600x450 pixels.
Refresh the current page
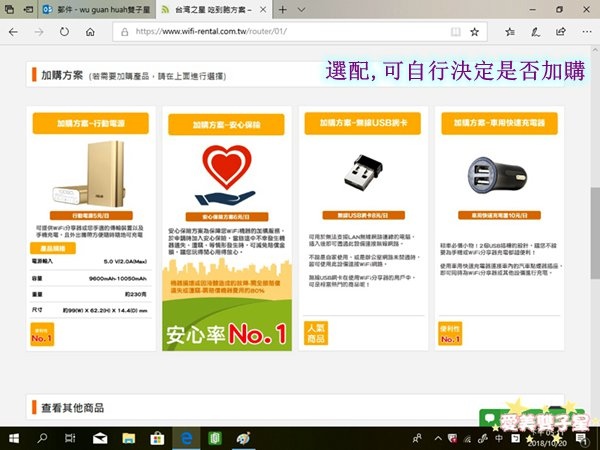64,32
